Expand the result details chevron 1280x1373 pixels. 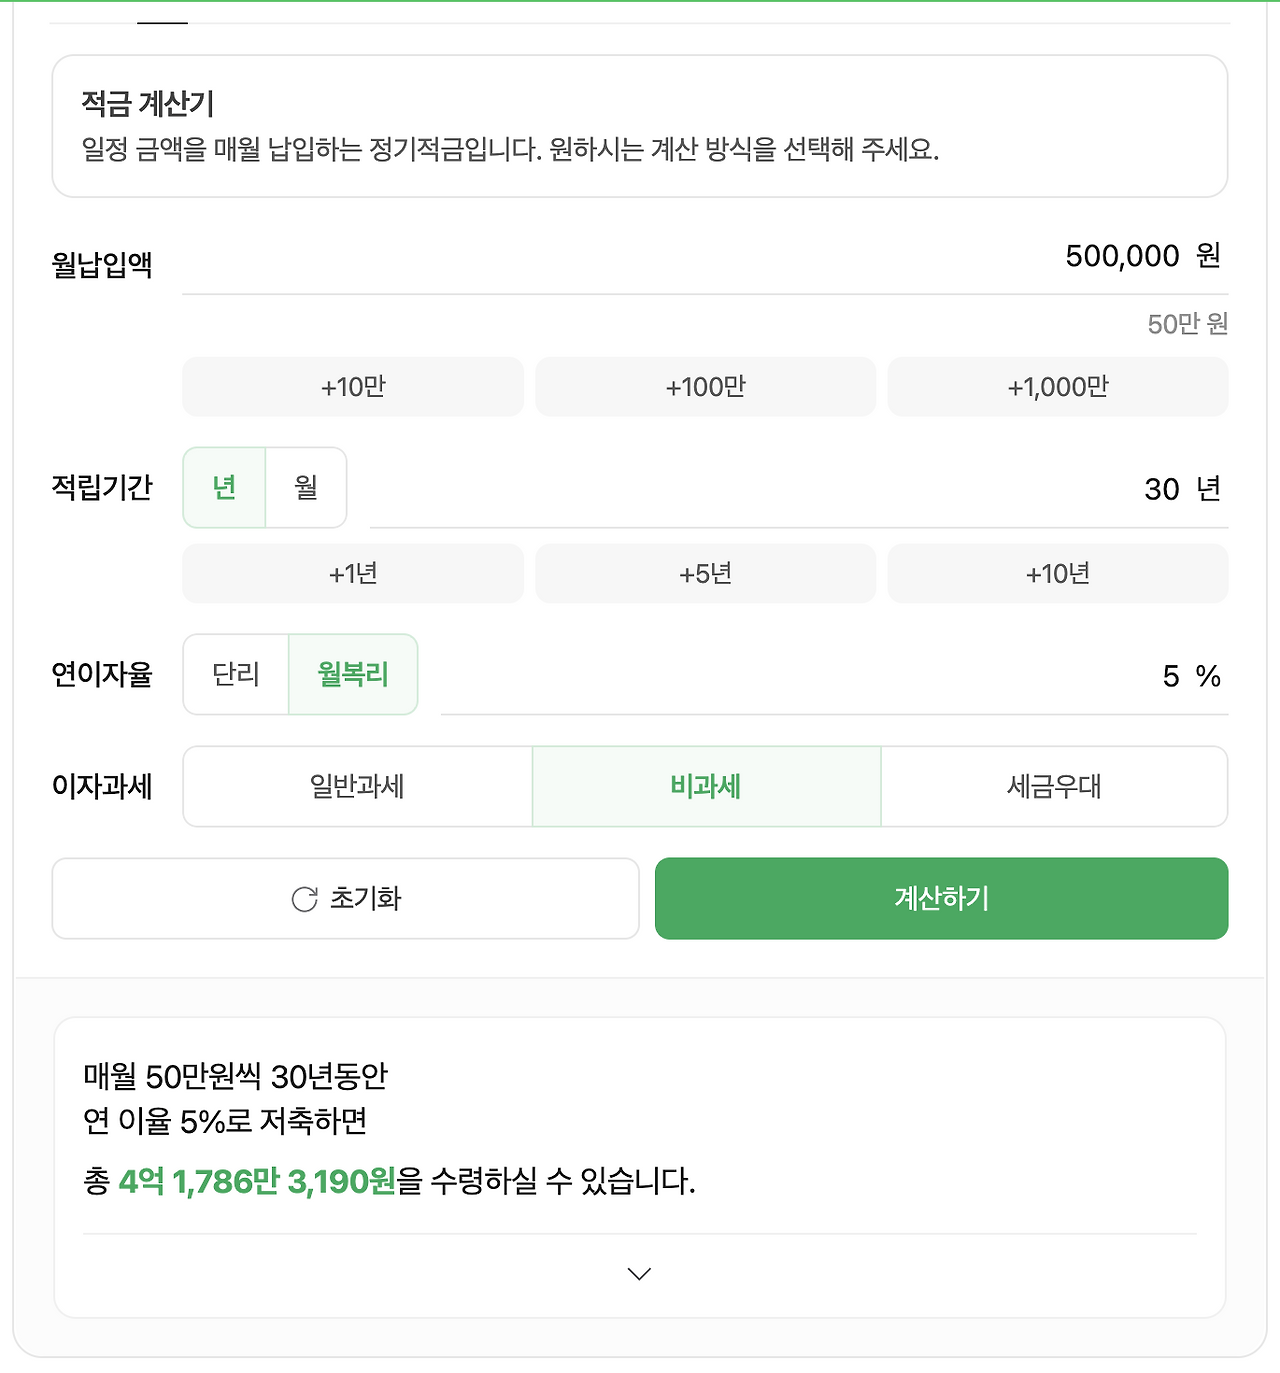(x=637, y=1274)
